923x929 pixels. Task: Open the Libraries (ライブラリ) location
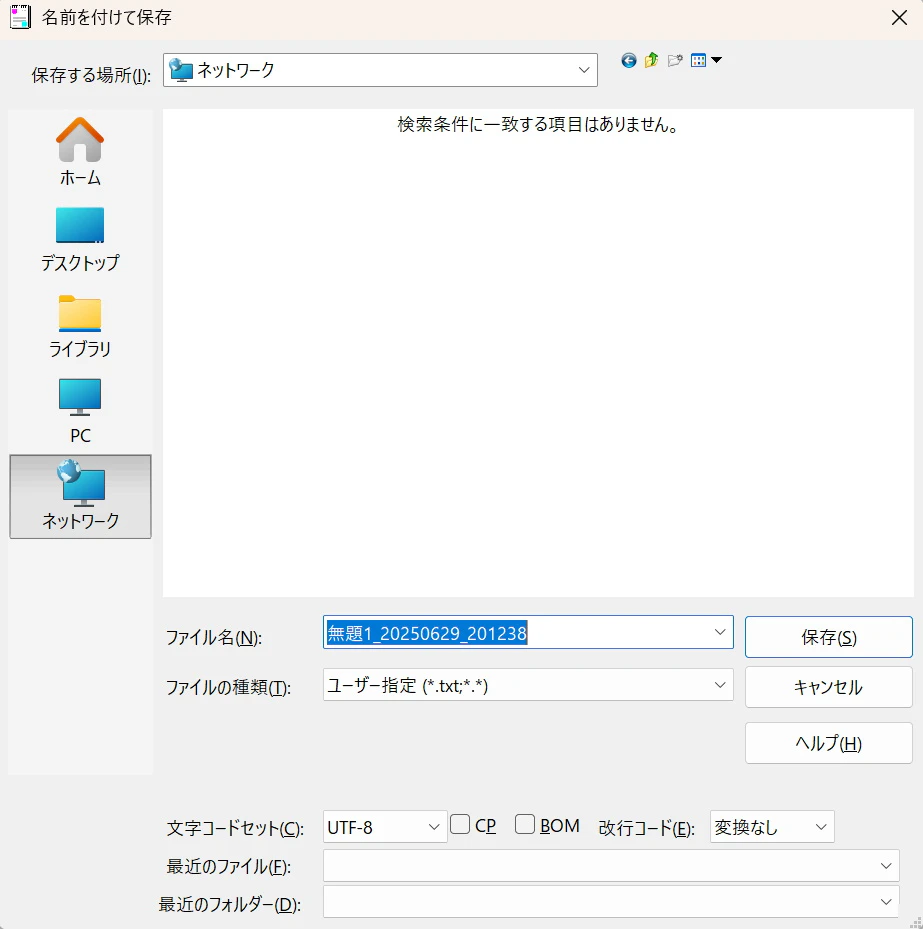[x=80, y=326]
